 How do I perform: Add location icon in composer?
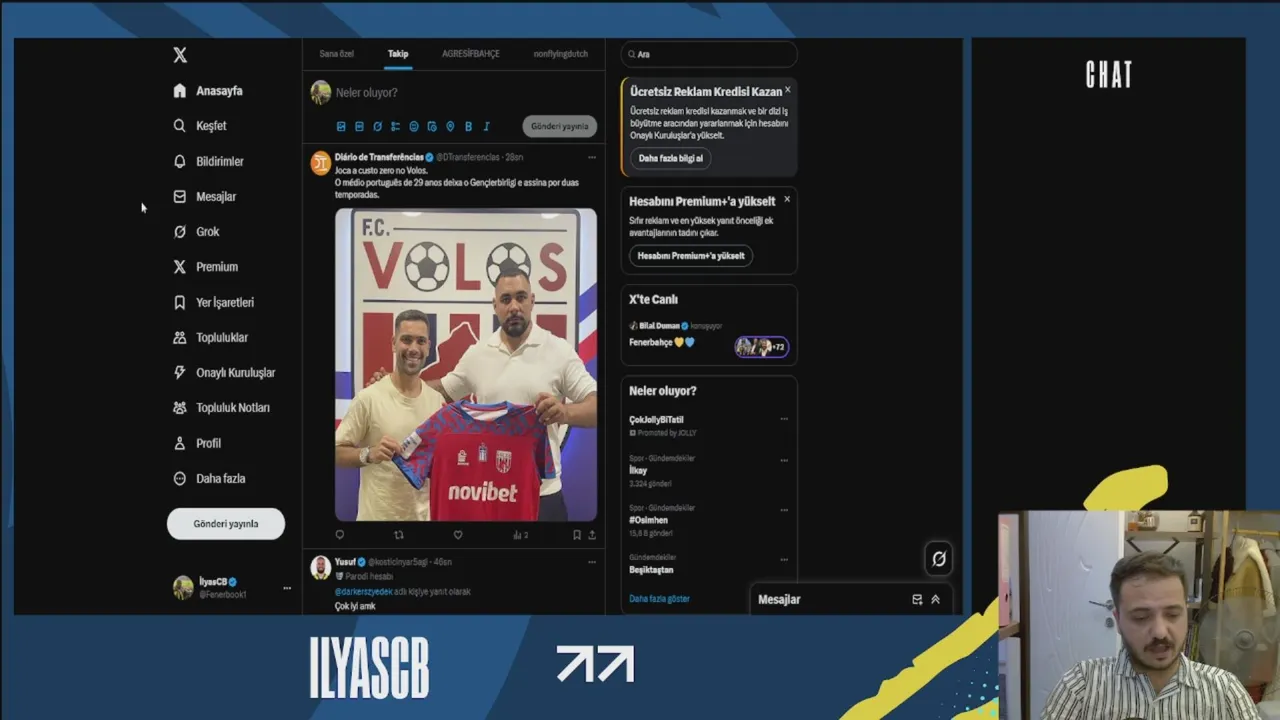pos(450,127)
